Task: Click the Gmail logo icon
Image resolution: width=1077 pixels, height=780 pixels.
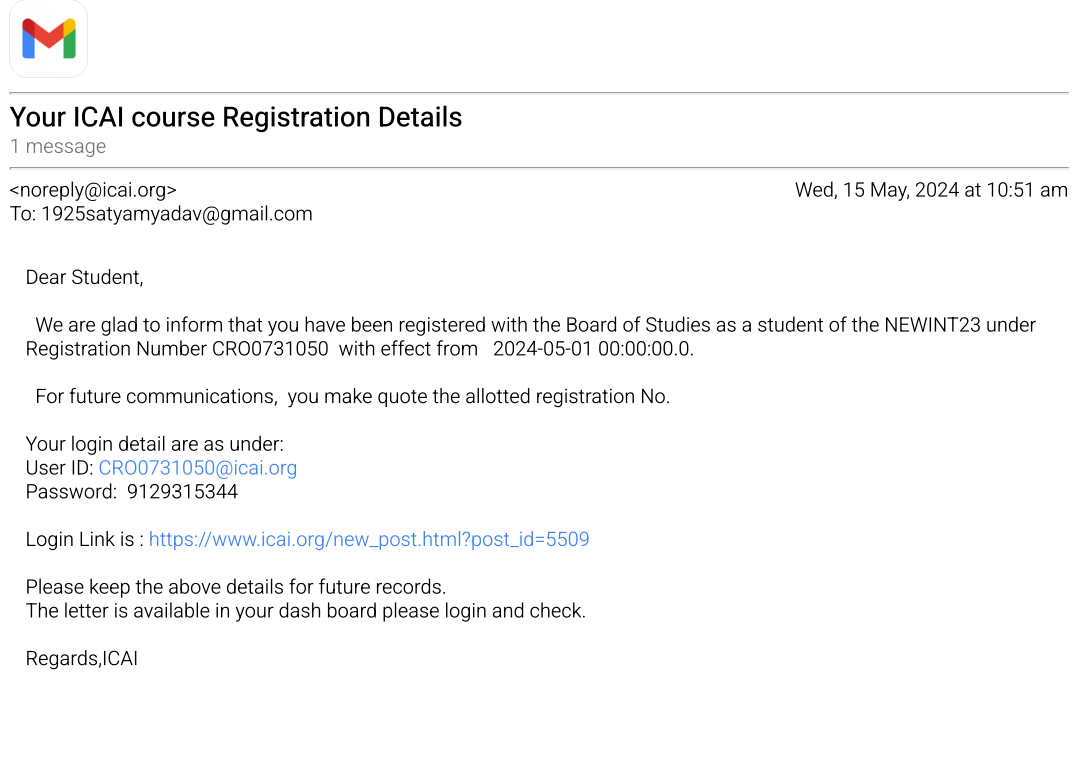Action: click(x=49, y=39)
